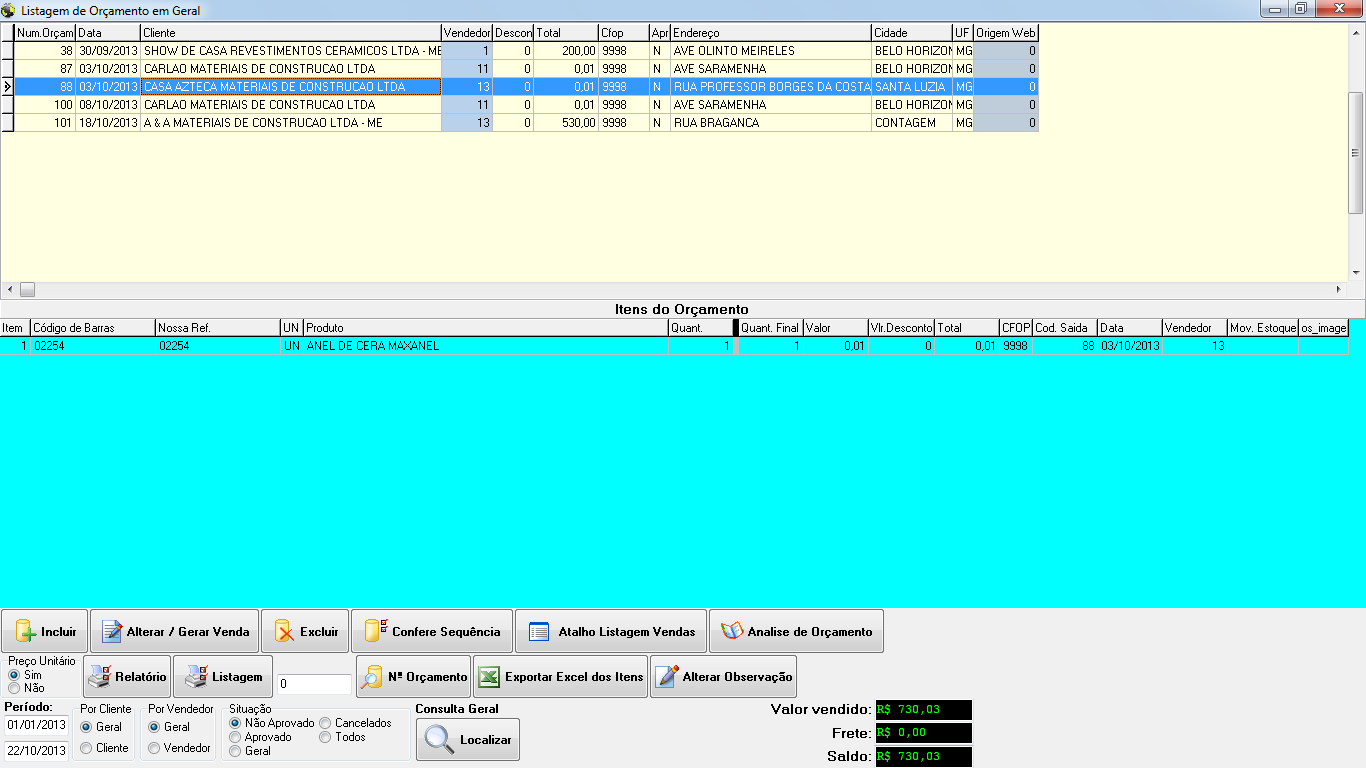This screenshot has height=768, width=1366.
Task: Click city cell CONTAGEM
Action: (911, 123)
